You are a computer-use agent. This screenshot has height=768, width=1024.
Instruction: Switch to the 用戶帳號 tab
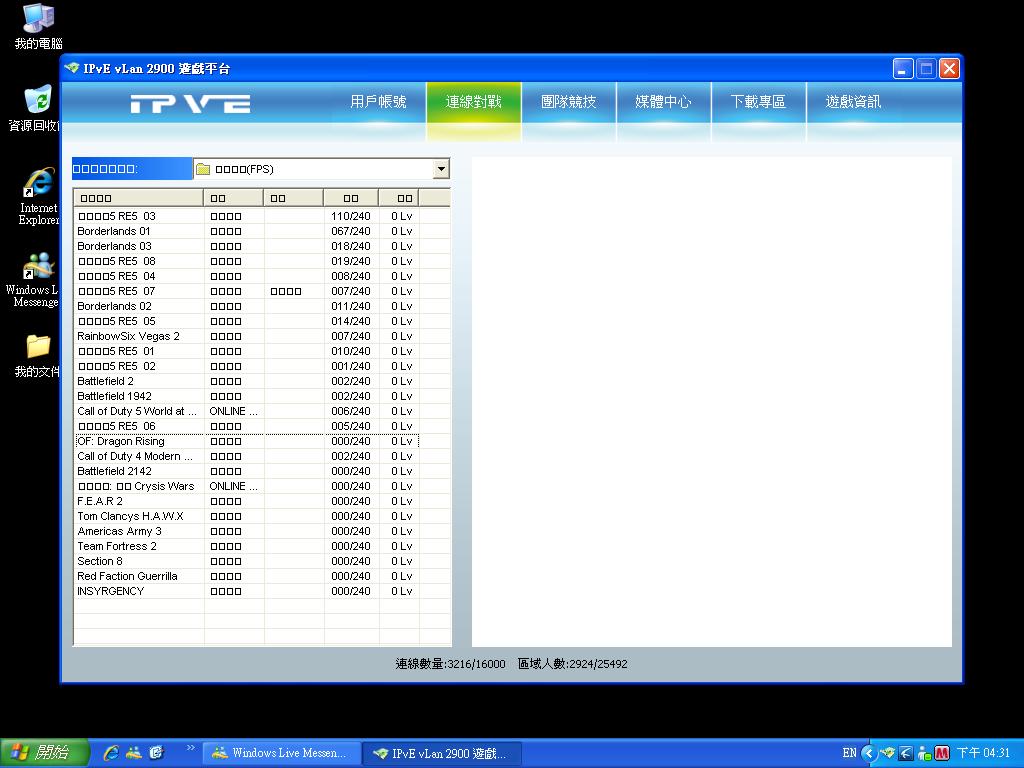pyautogui.click(x=378, y=102)
